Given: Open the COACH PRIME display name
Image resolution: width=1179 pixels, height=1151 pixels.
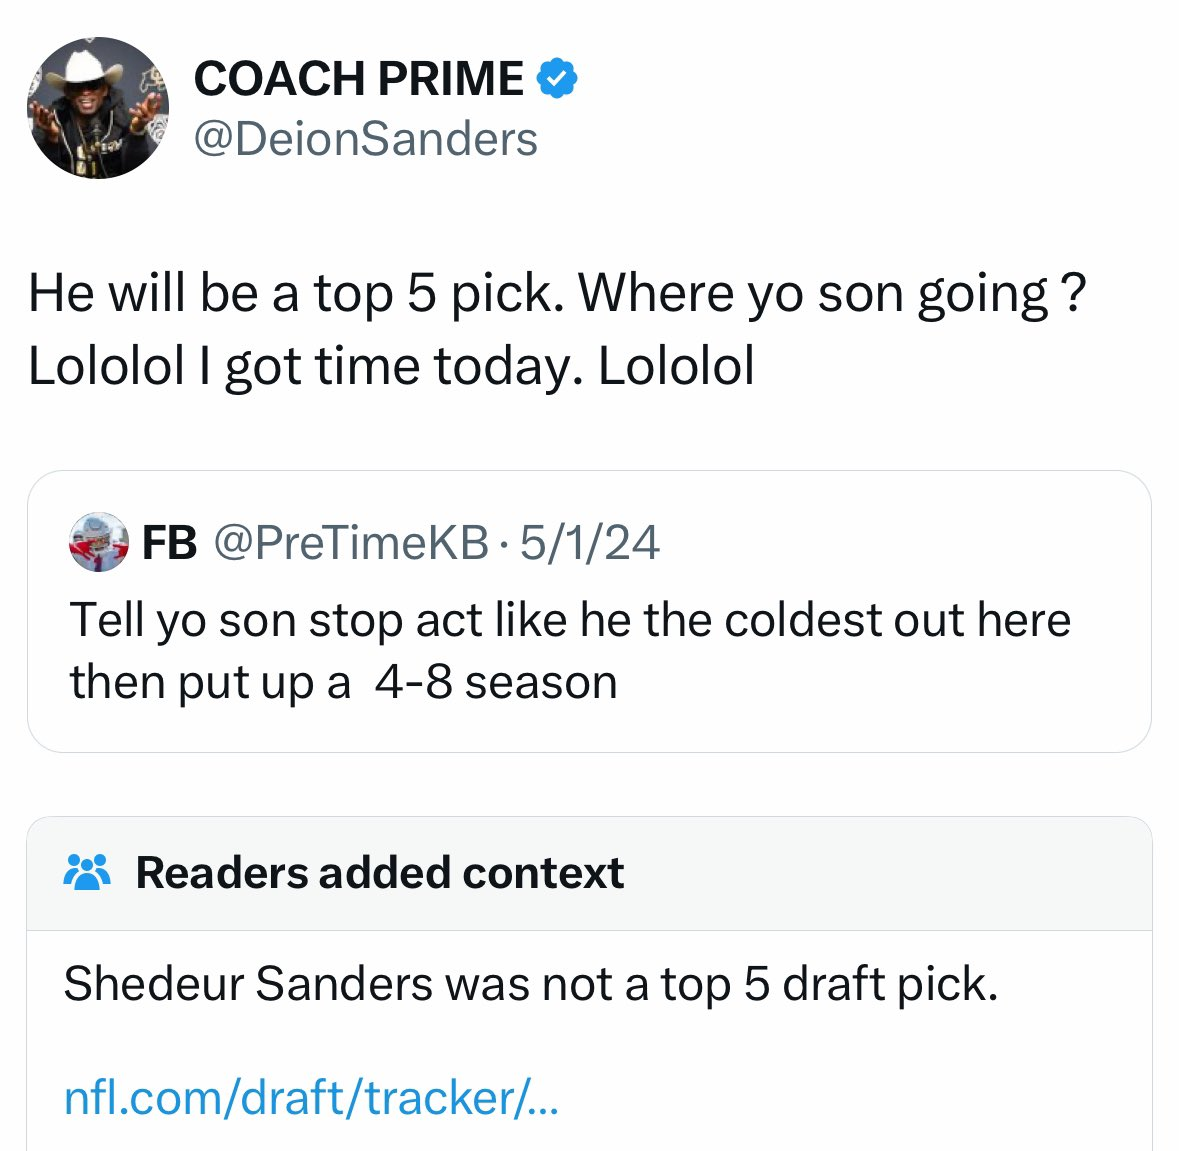Looking at the screenshot, I should (x=358, y=79).
